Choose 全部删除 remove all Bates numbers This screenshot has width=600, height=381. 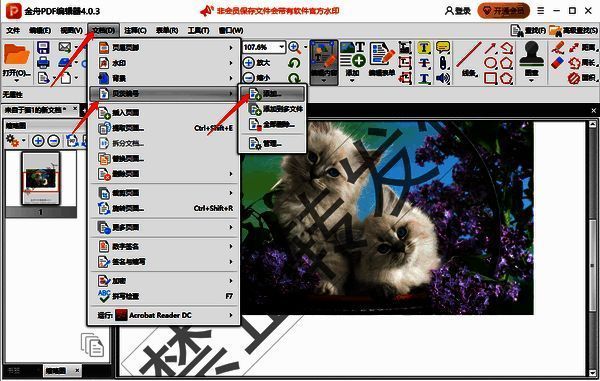click(272, 124)
